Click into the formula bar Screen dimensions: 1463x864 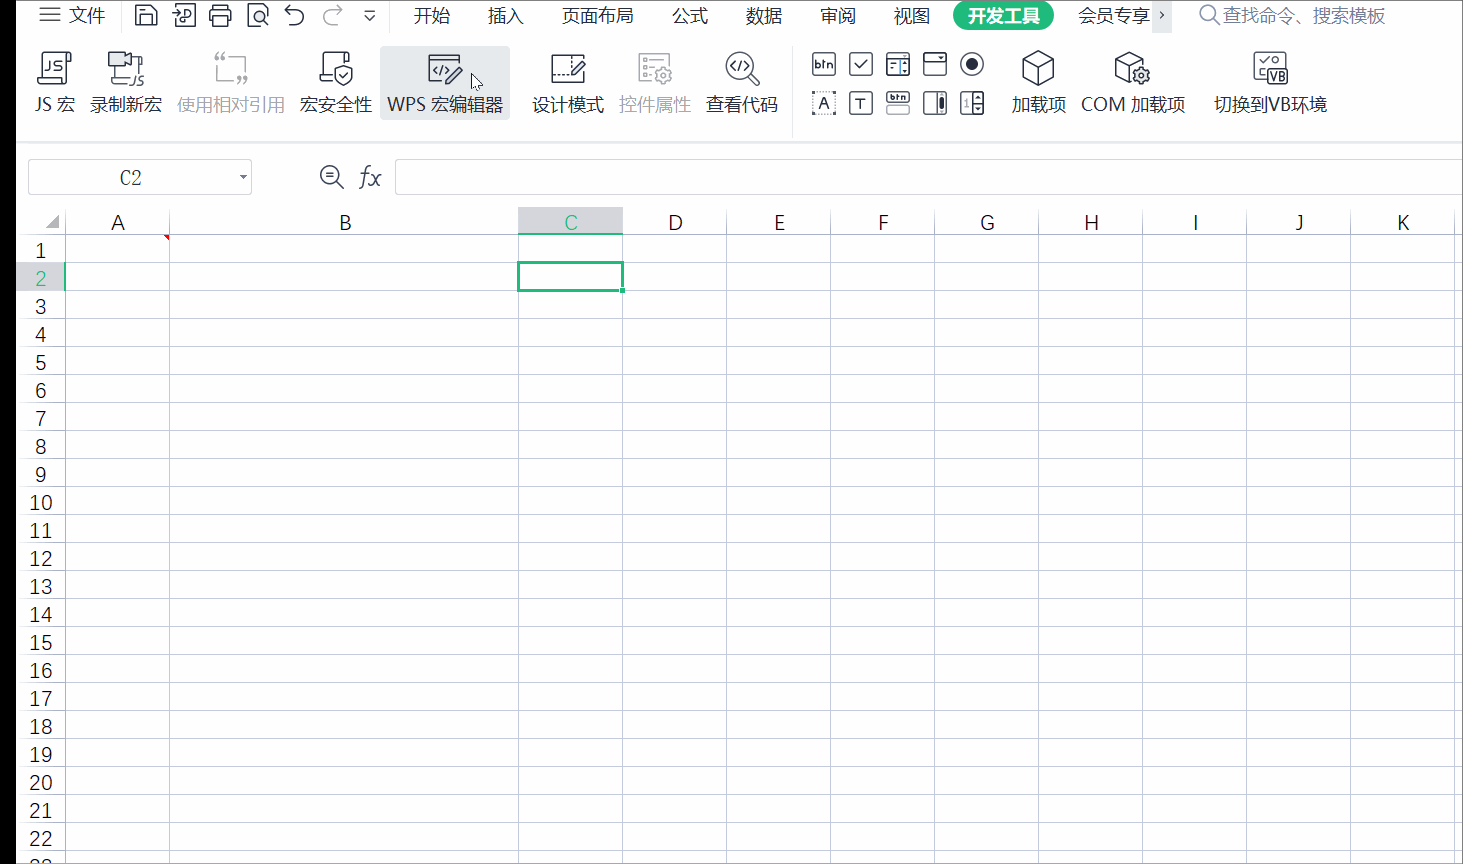tap(928, 177)
